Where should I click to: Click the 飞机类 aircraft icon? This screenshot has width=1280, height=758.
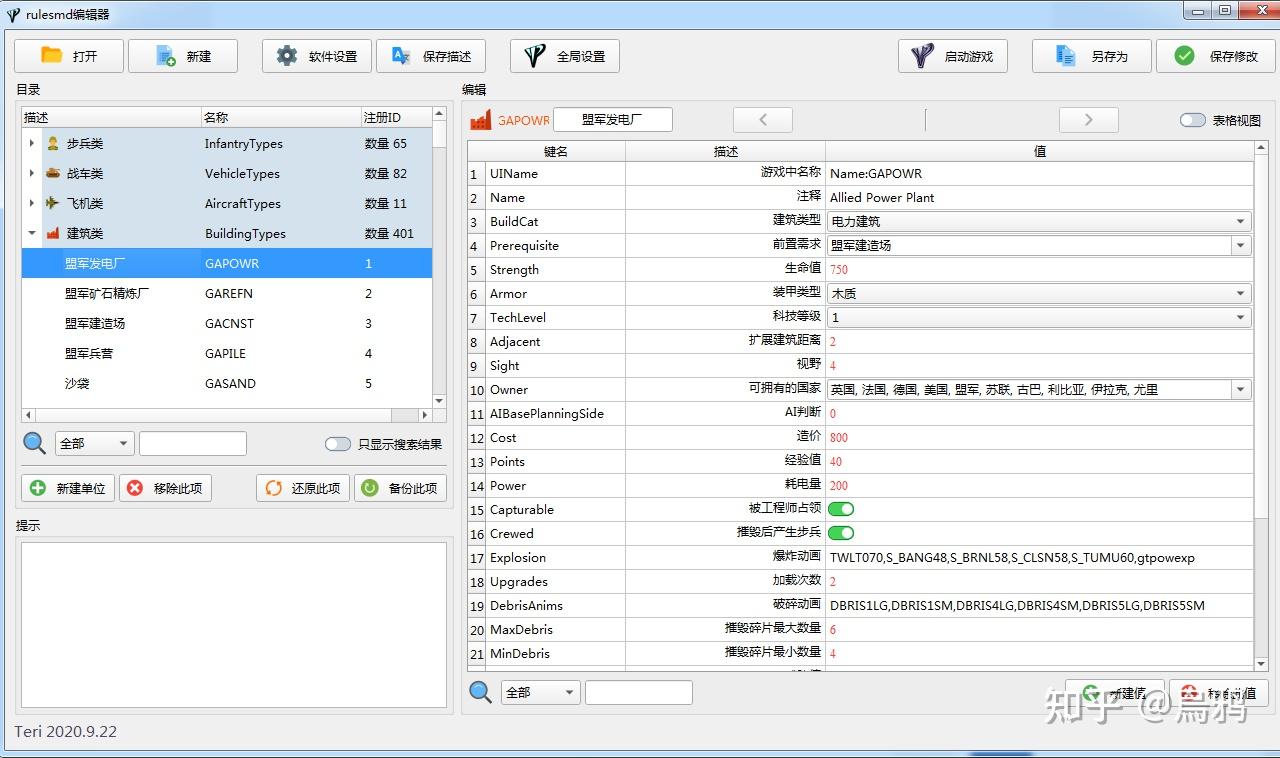click(x=53, y=203)
